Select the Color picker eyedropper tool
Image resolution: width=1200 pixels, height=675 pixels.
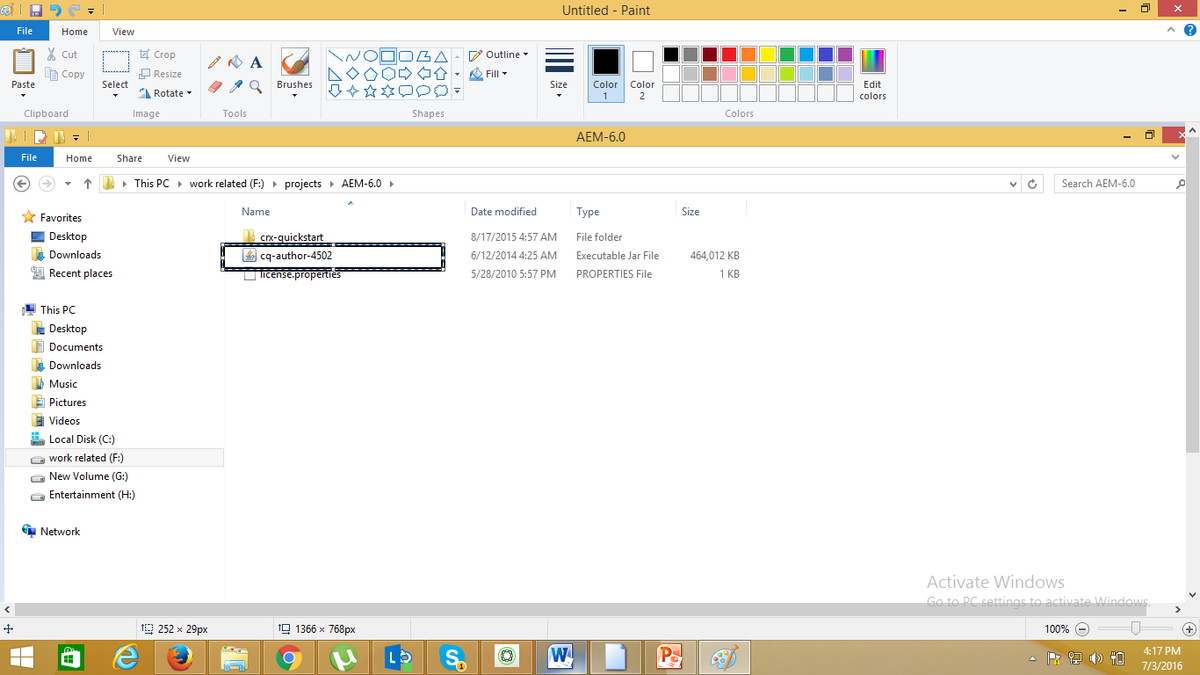(x=235, y=86)
